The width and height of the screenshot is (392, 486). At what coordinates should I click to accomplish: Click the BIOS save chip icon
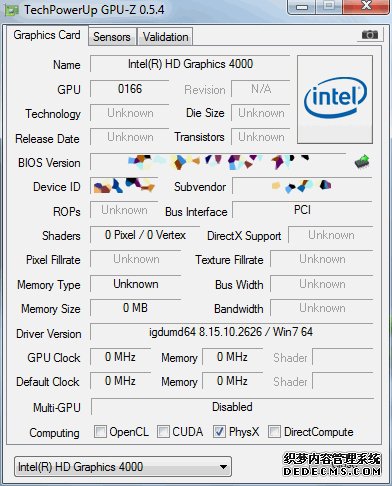coord(362,162)
